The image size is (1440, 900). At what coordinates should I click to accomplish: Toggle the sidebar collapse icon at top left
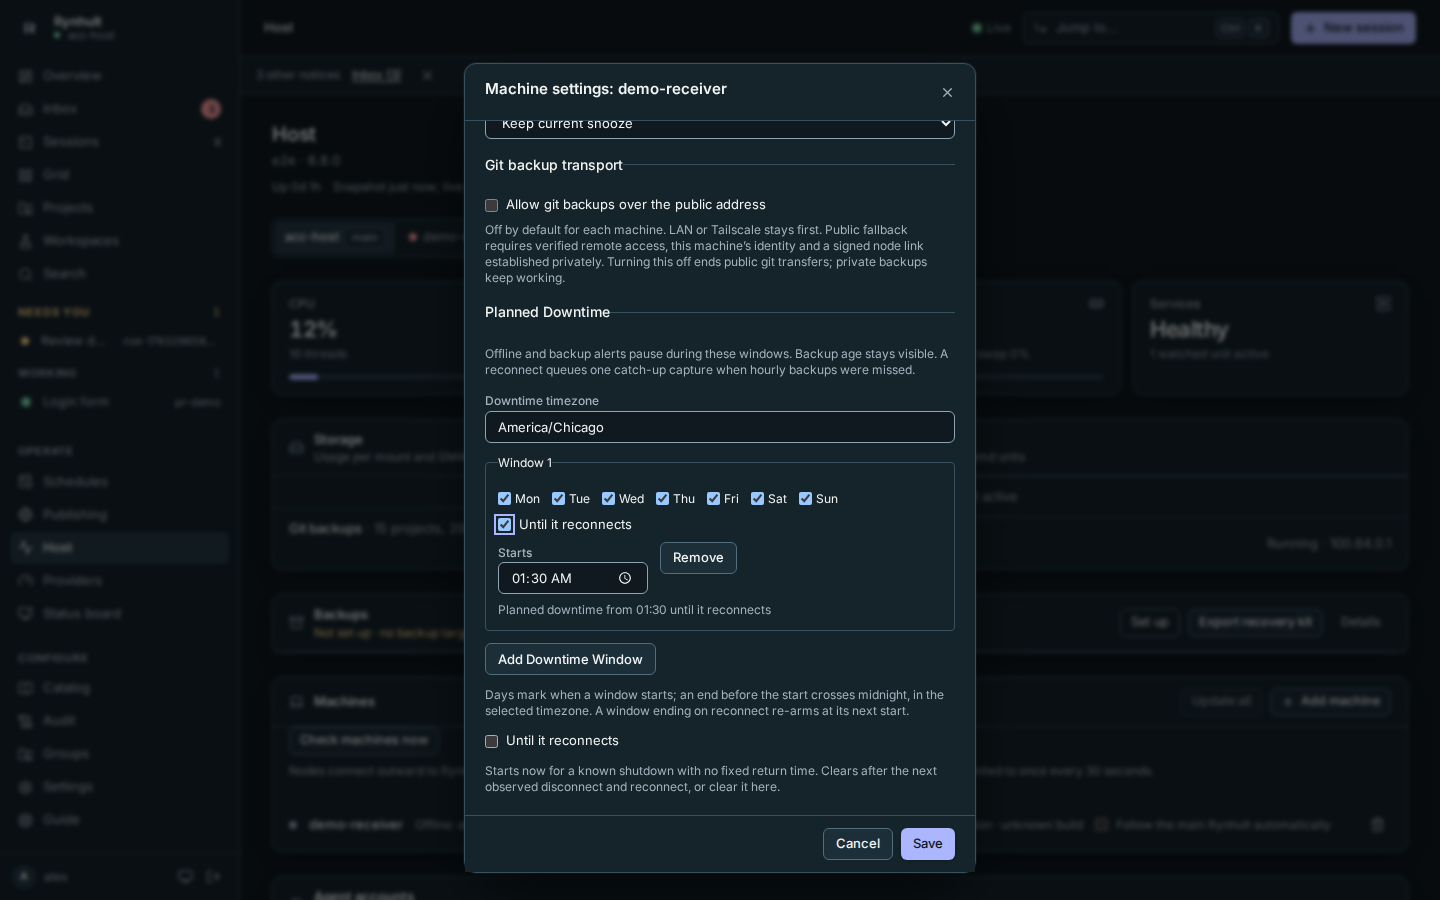(x=29, y=28)
